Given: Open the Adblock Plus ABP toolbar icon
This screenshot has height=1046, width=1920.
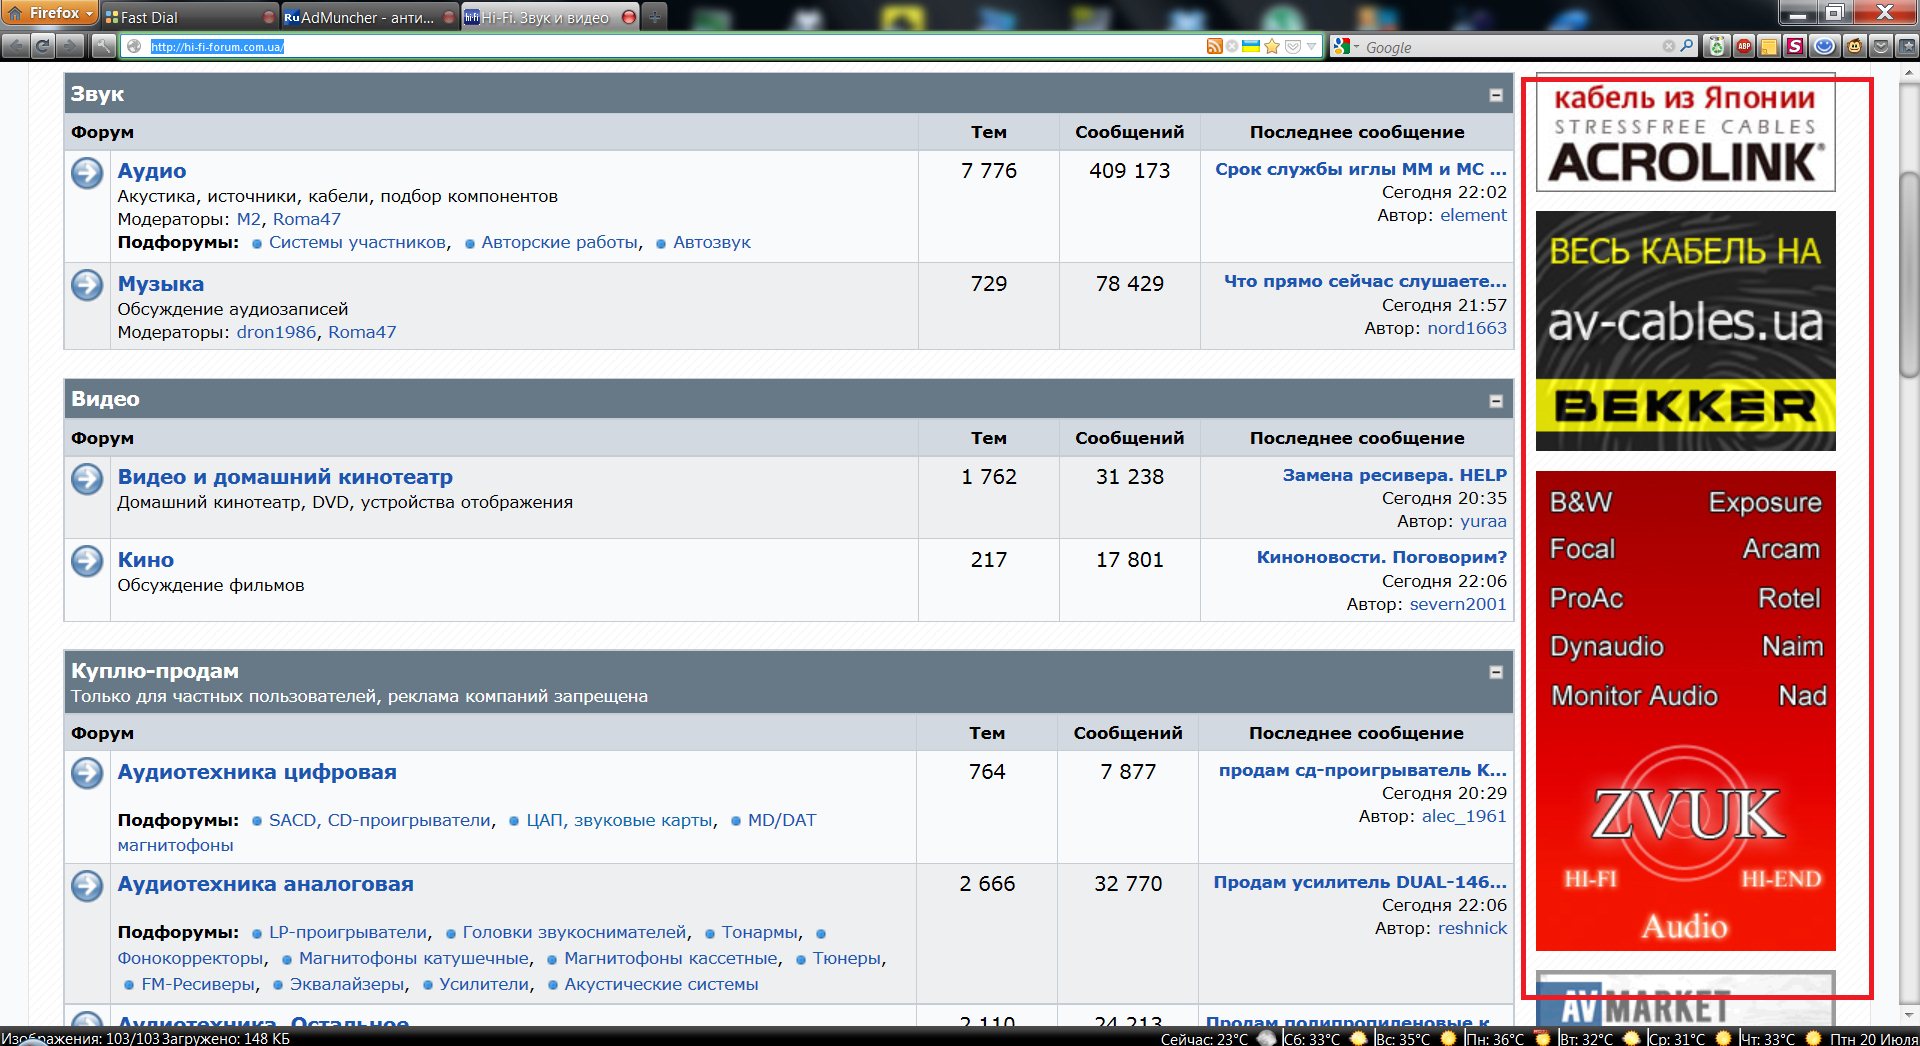Looking at the screenshot, I should tap(1744, 46).
